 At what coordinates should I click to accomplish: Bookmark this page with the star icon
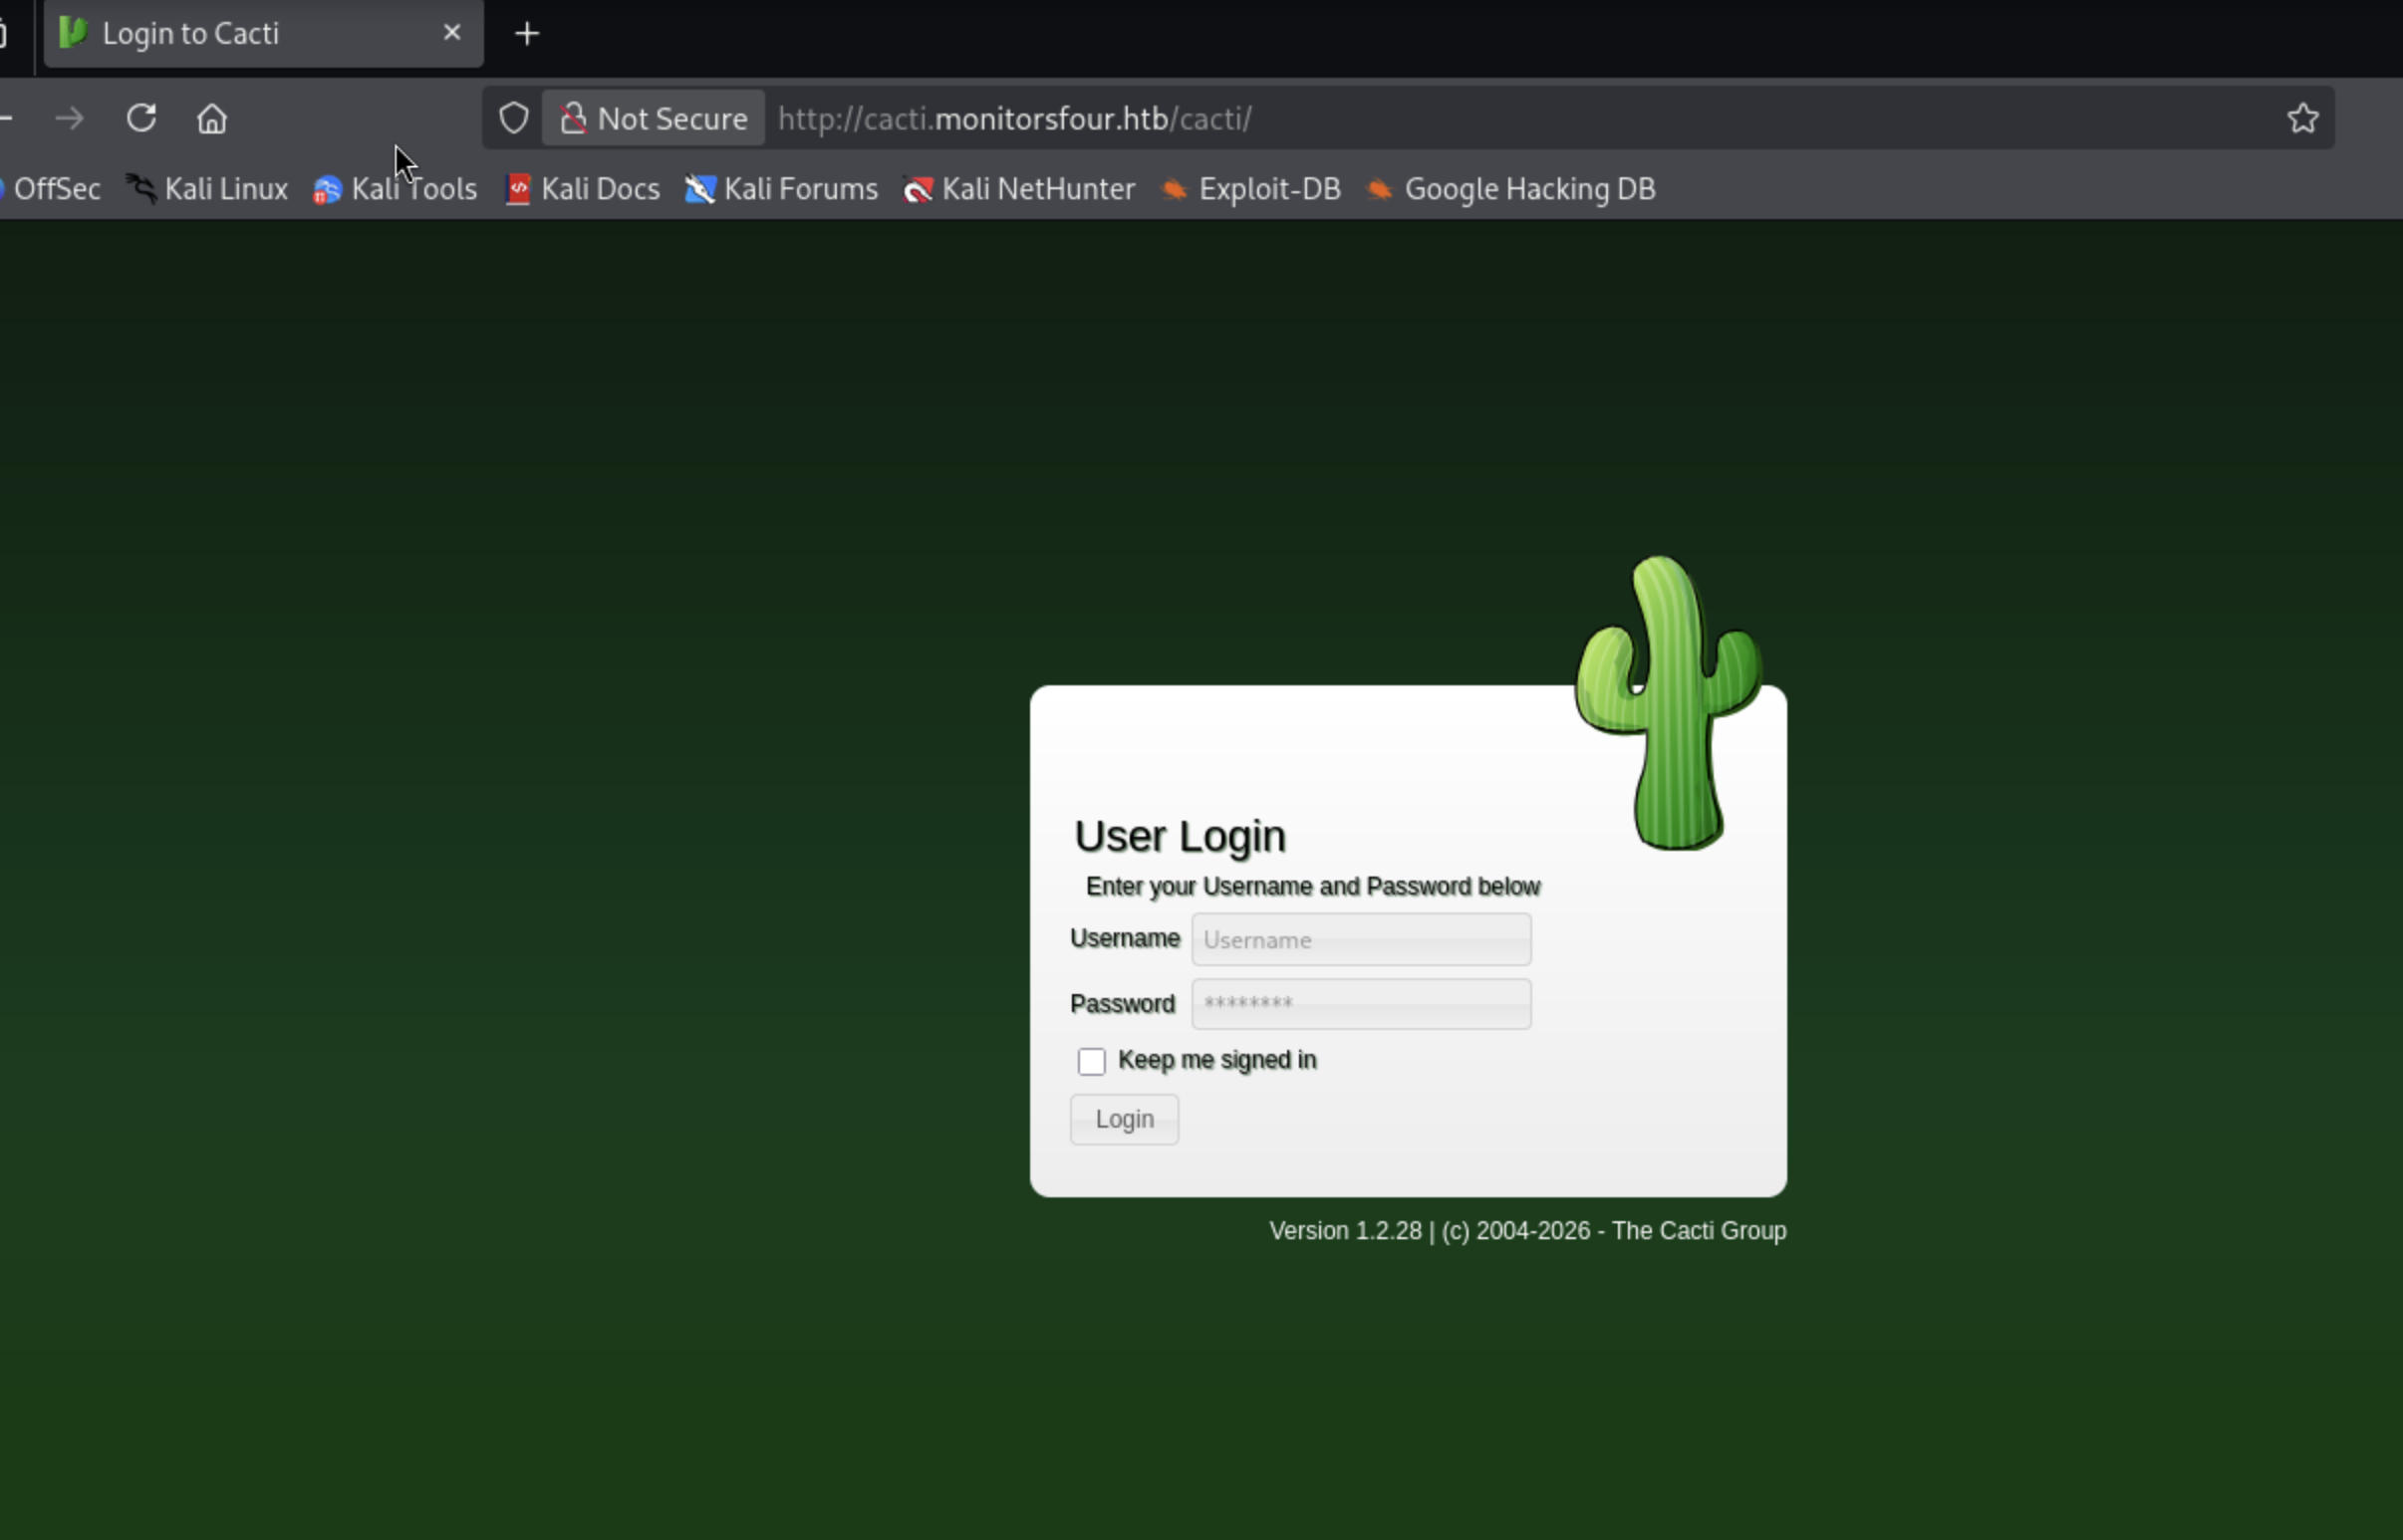point(2302,118)
